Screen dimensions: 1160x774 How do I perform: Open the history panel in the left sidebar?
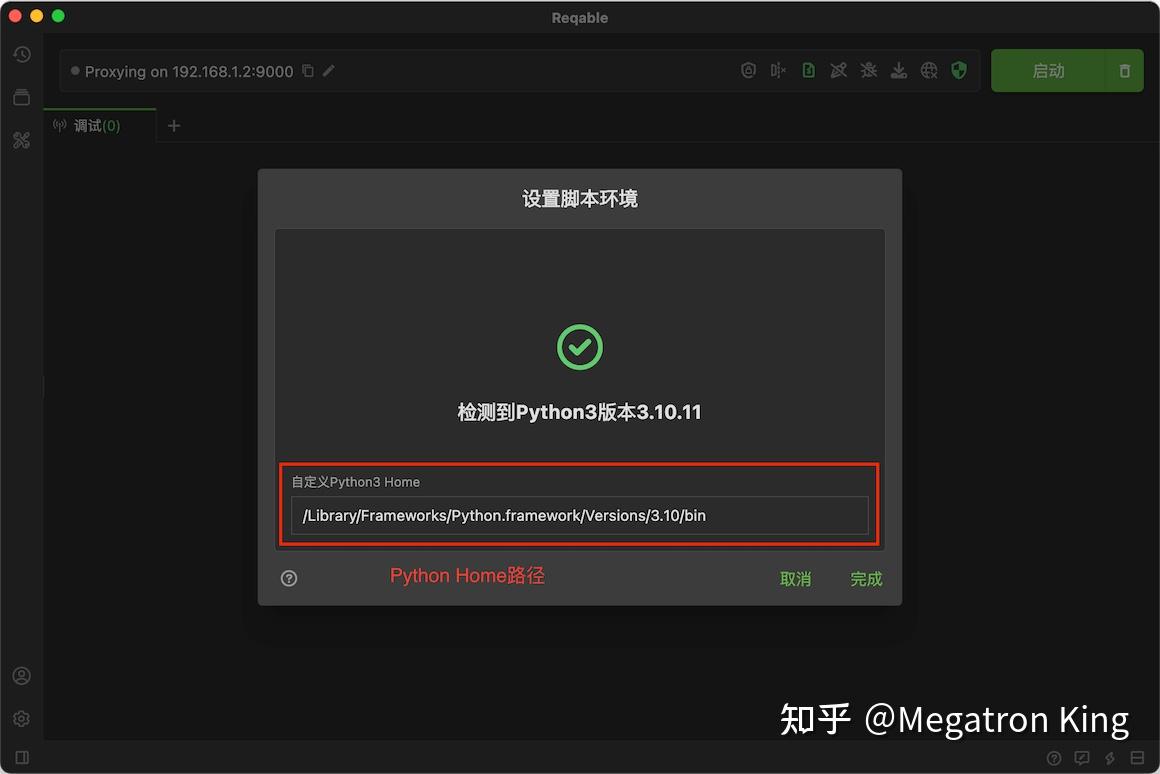[22, 54]
